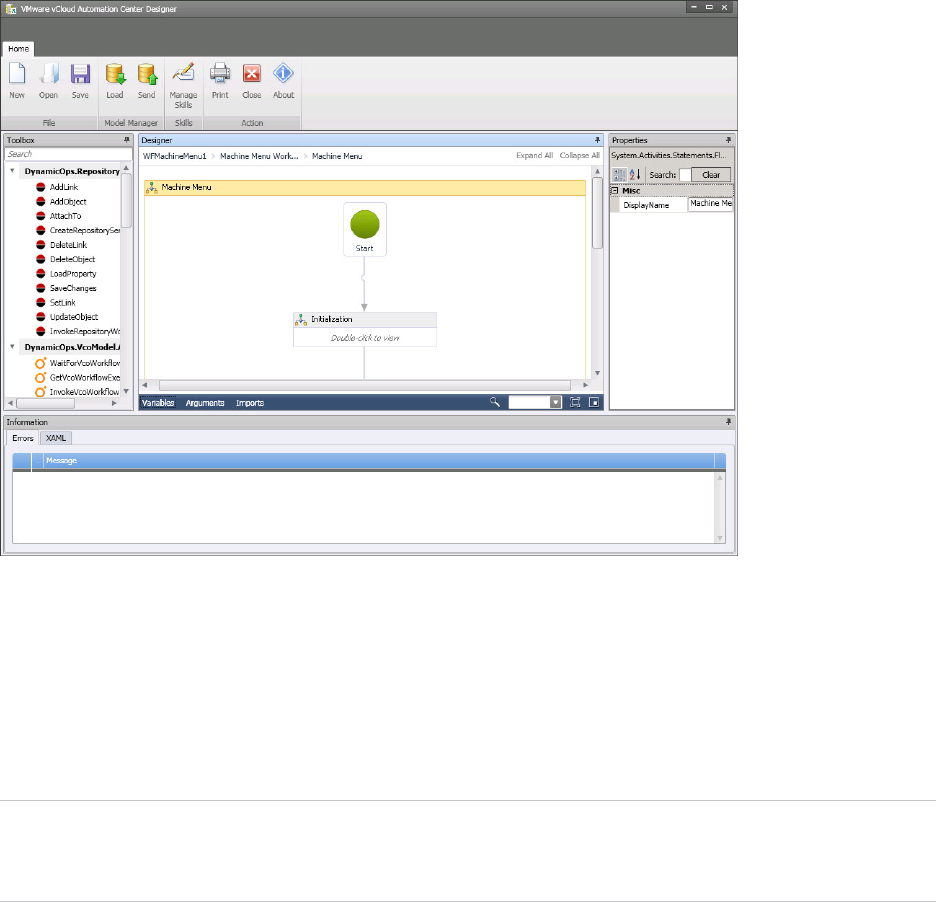Screen dimensions: 936x902
Task: Click the New file icon
Action: click(x=17, y=74)
